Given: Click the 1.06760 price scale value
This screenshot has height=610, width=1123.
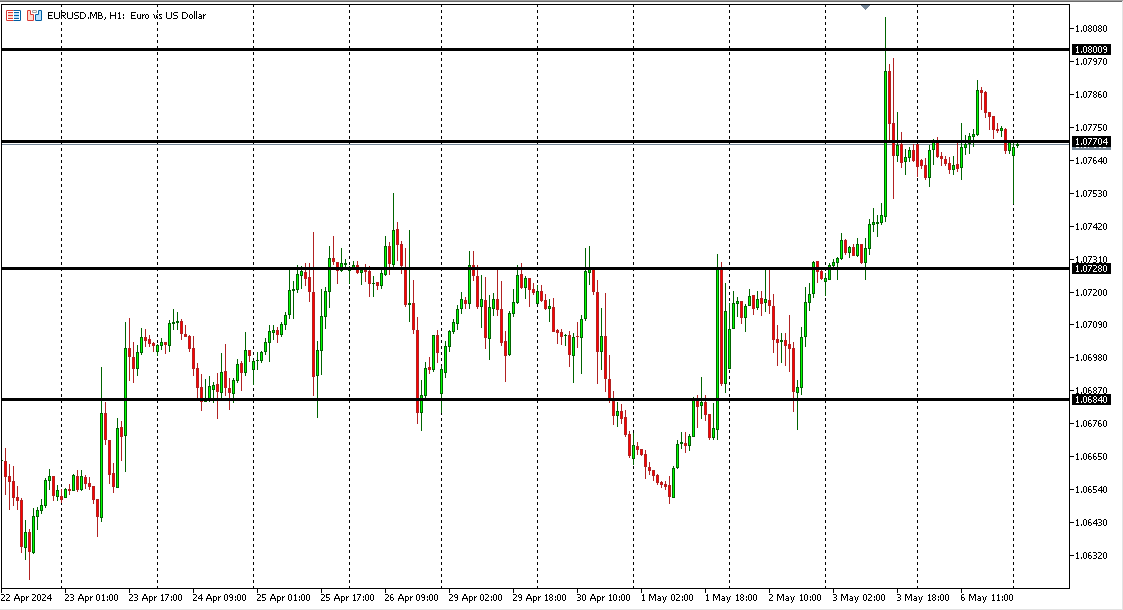Looking at the screenshot, I should [1091, 423].
